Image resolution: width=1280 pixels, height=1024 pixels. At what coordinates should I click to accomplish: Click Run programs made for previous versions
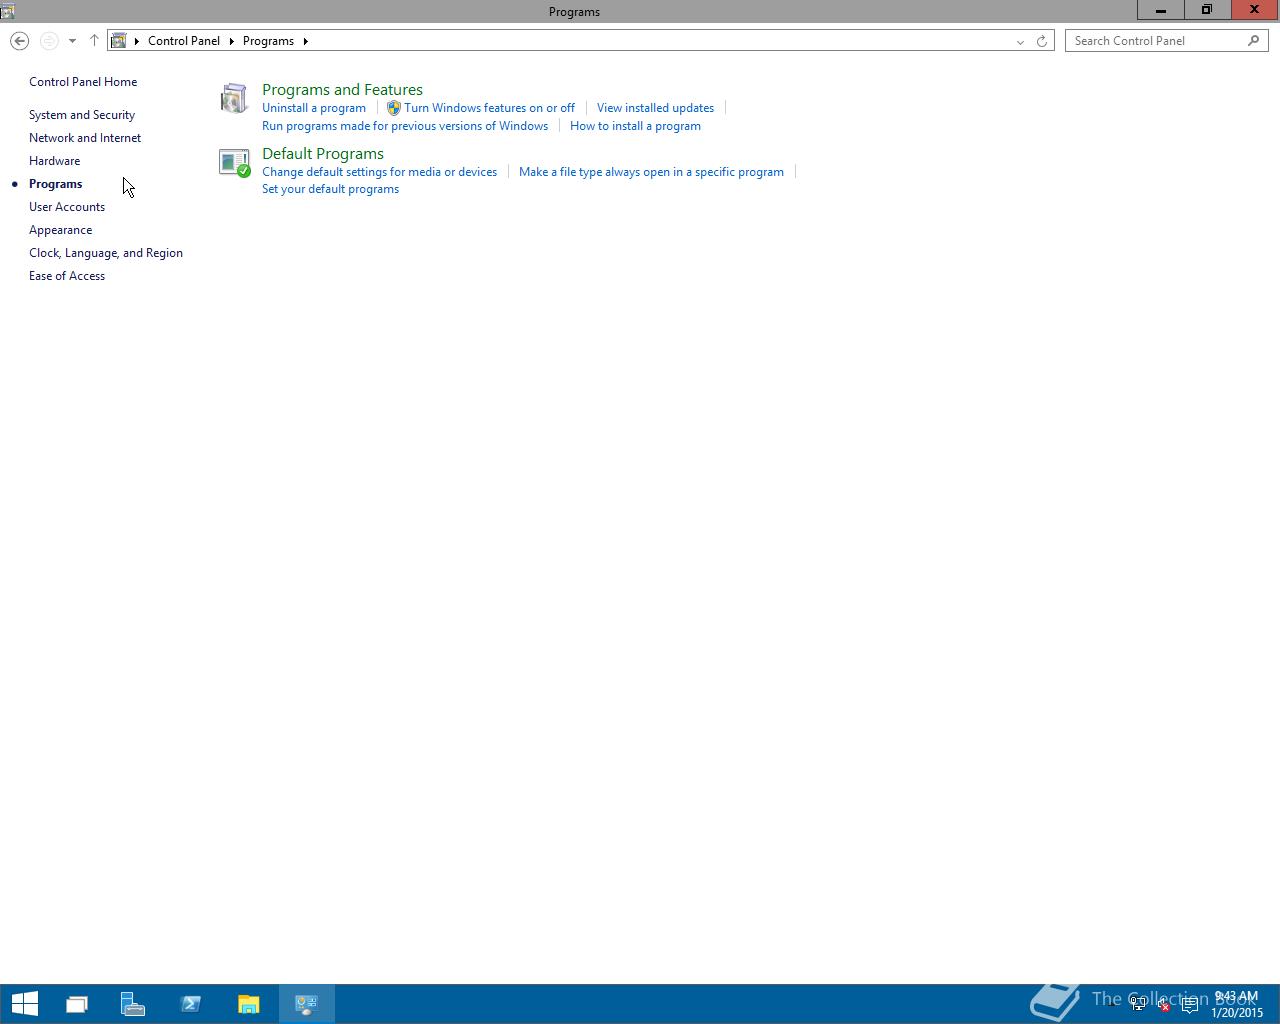tap(405, 126)
